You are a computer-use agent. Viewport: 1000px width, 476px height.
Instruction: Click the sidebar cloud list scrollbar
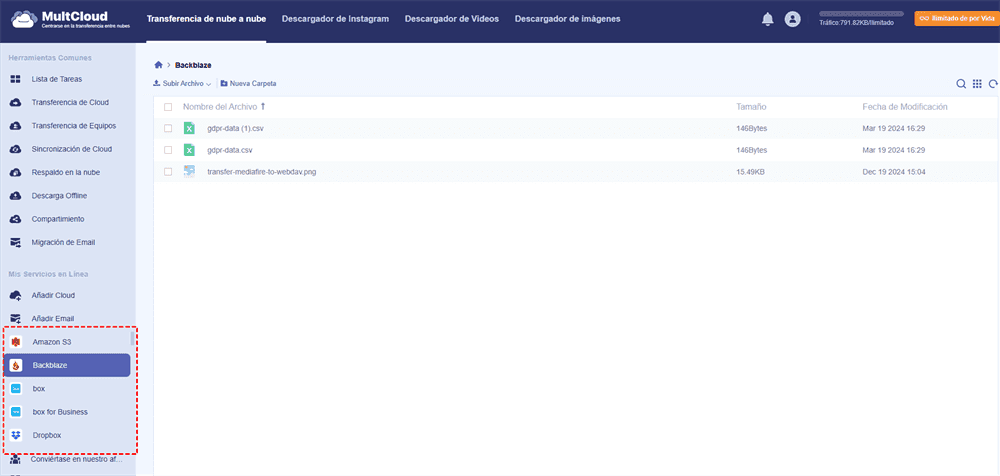click(x=133, y=338)
